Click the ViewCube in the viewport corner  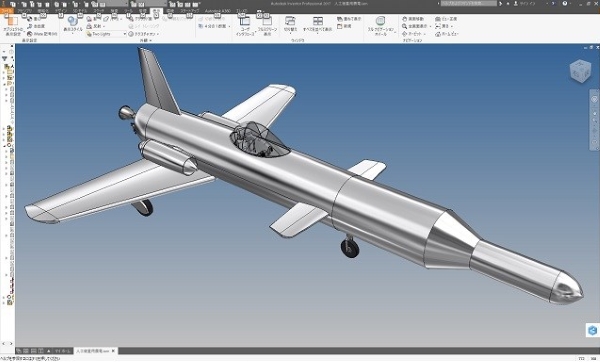[580, 71]
